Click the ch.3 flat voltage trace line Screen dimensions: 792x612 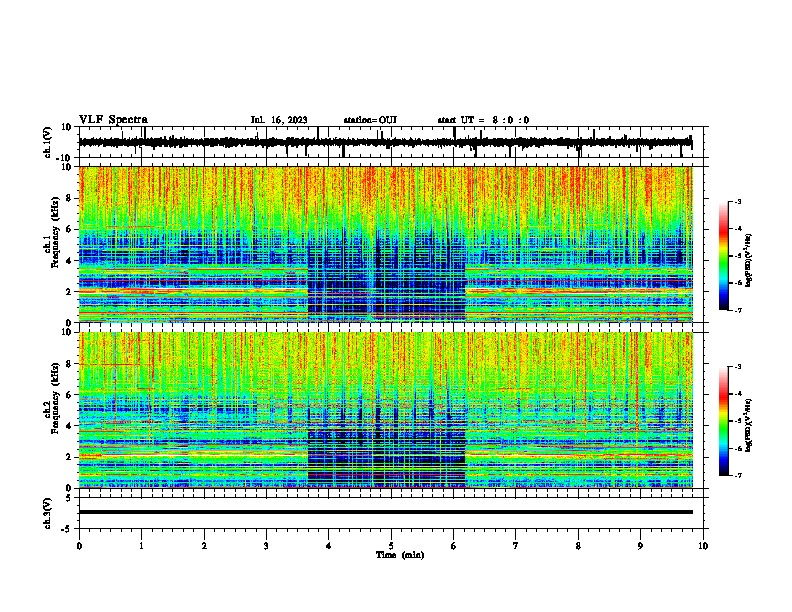tap(385, 512)
